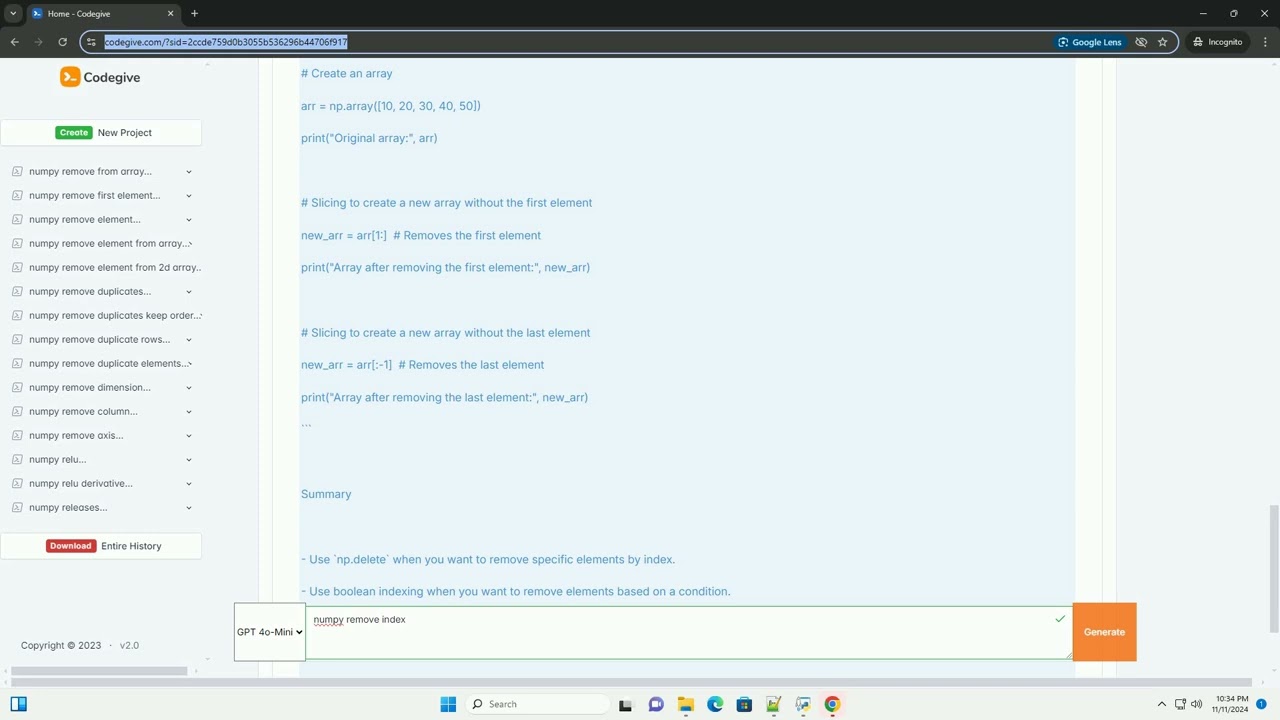
Task: Click terminal icon beside 'numpy releases...'
Action: pyautogui.click(x=17, y=507)
